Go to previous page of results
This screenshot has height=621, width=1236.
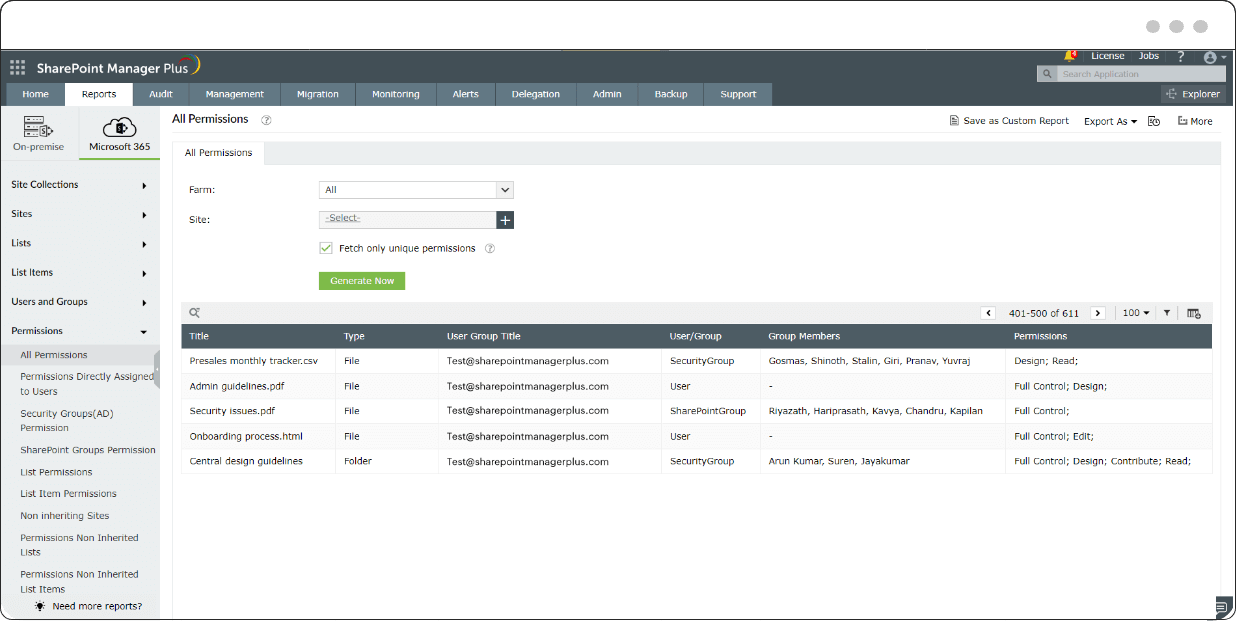pos(989,313)
